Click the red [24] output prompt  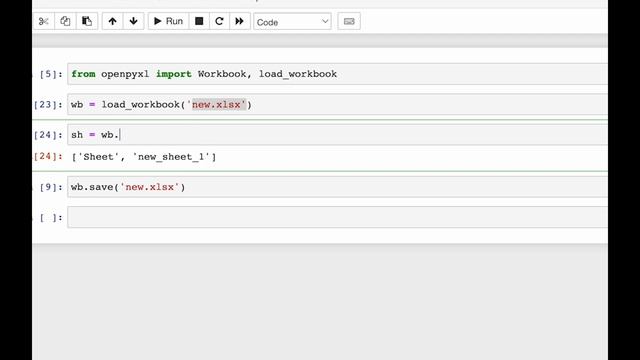[x=48, y=157]
